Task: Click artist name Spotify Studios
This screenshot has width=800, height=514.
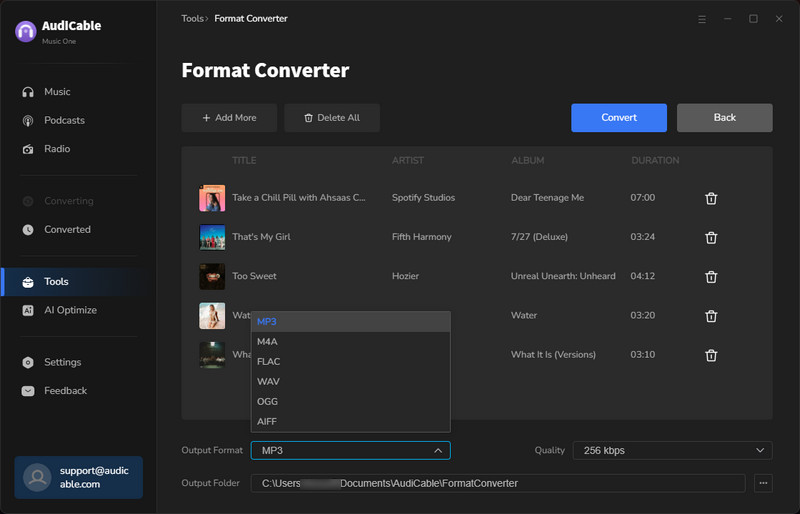Action: 423,198
